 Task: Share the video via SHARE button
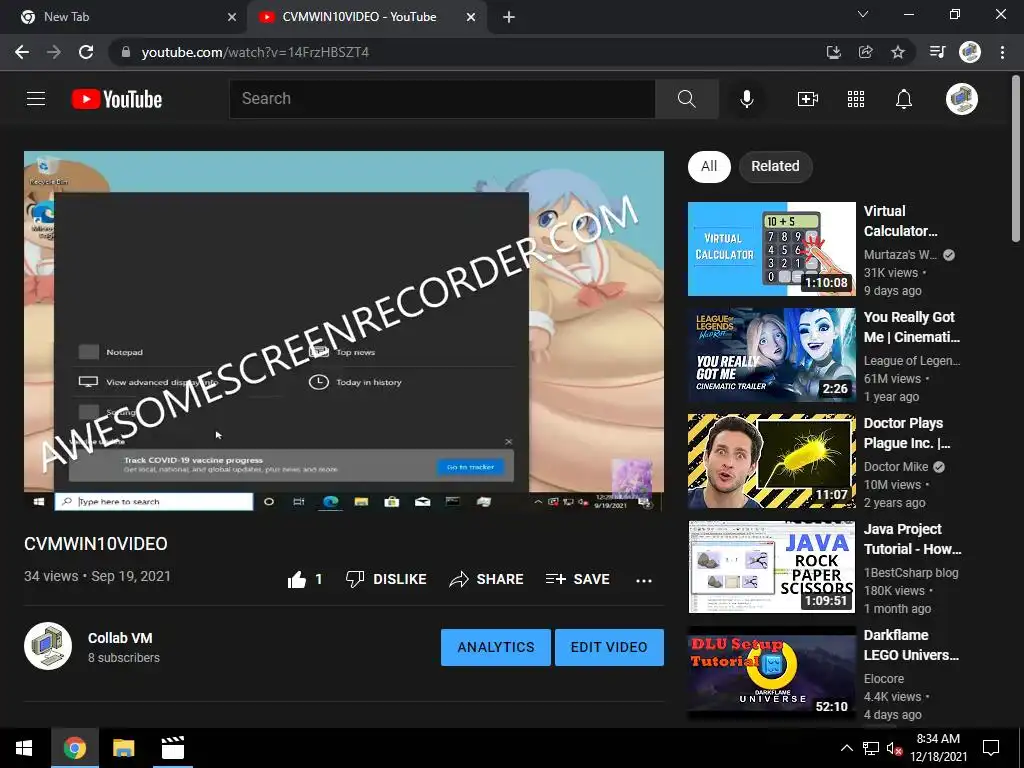pyautogui.click(x=487, y=579)
